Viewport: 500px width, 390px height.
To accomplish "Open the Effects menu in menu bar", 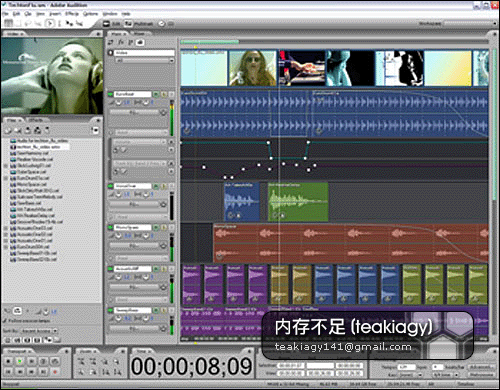I will coord(72,14).
